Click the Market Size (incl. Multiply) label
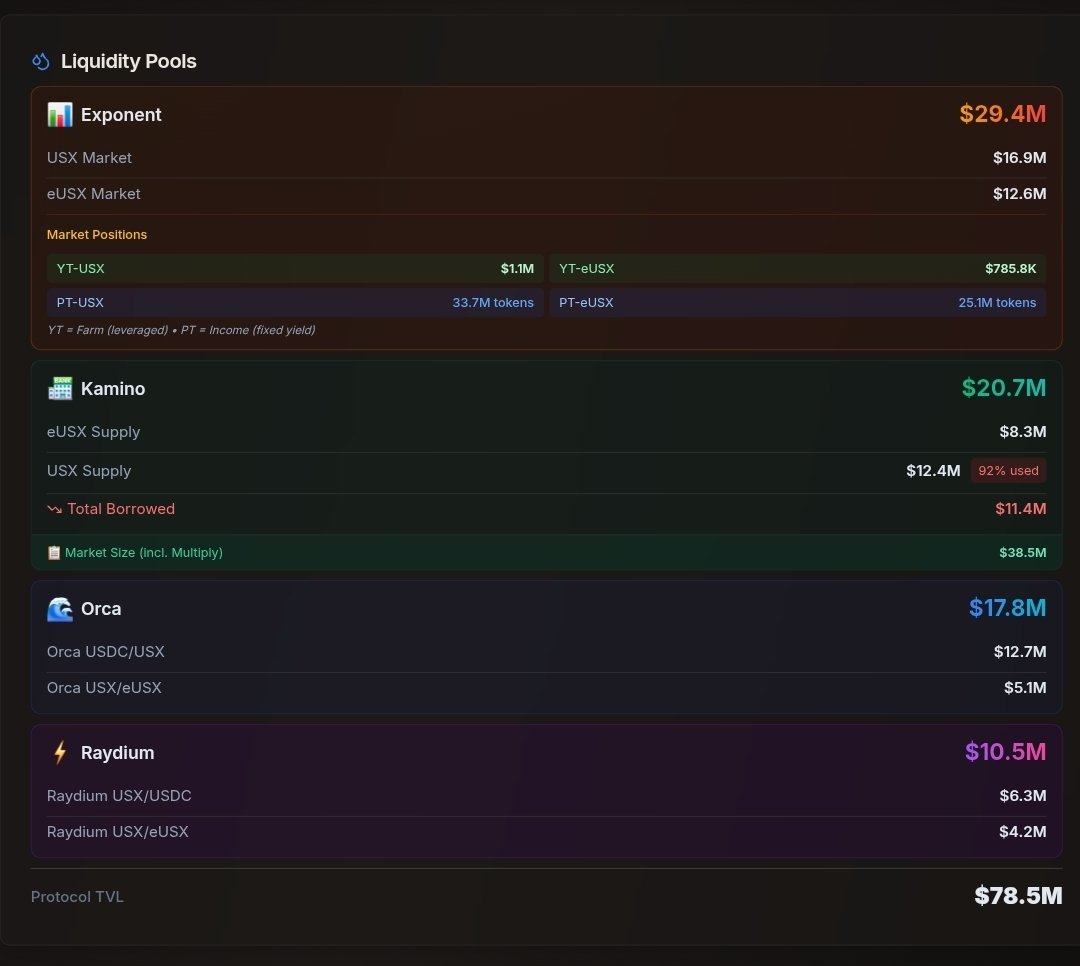The height and width of the screenshot is (966, 1080). [x=144, y=553]
